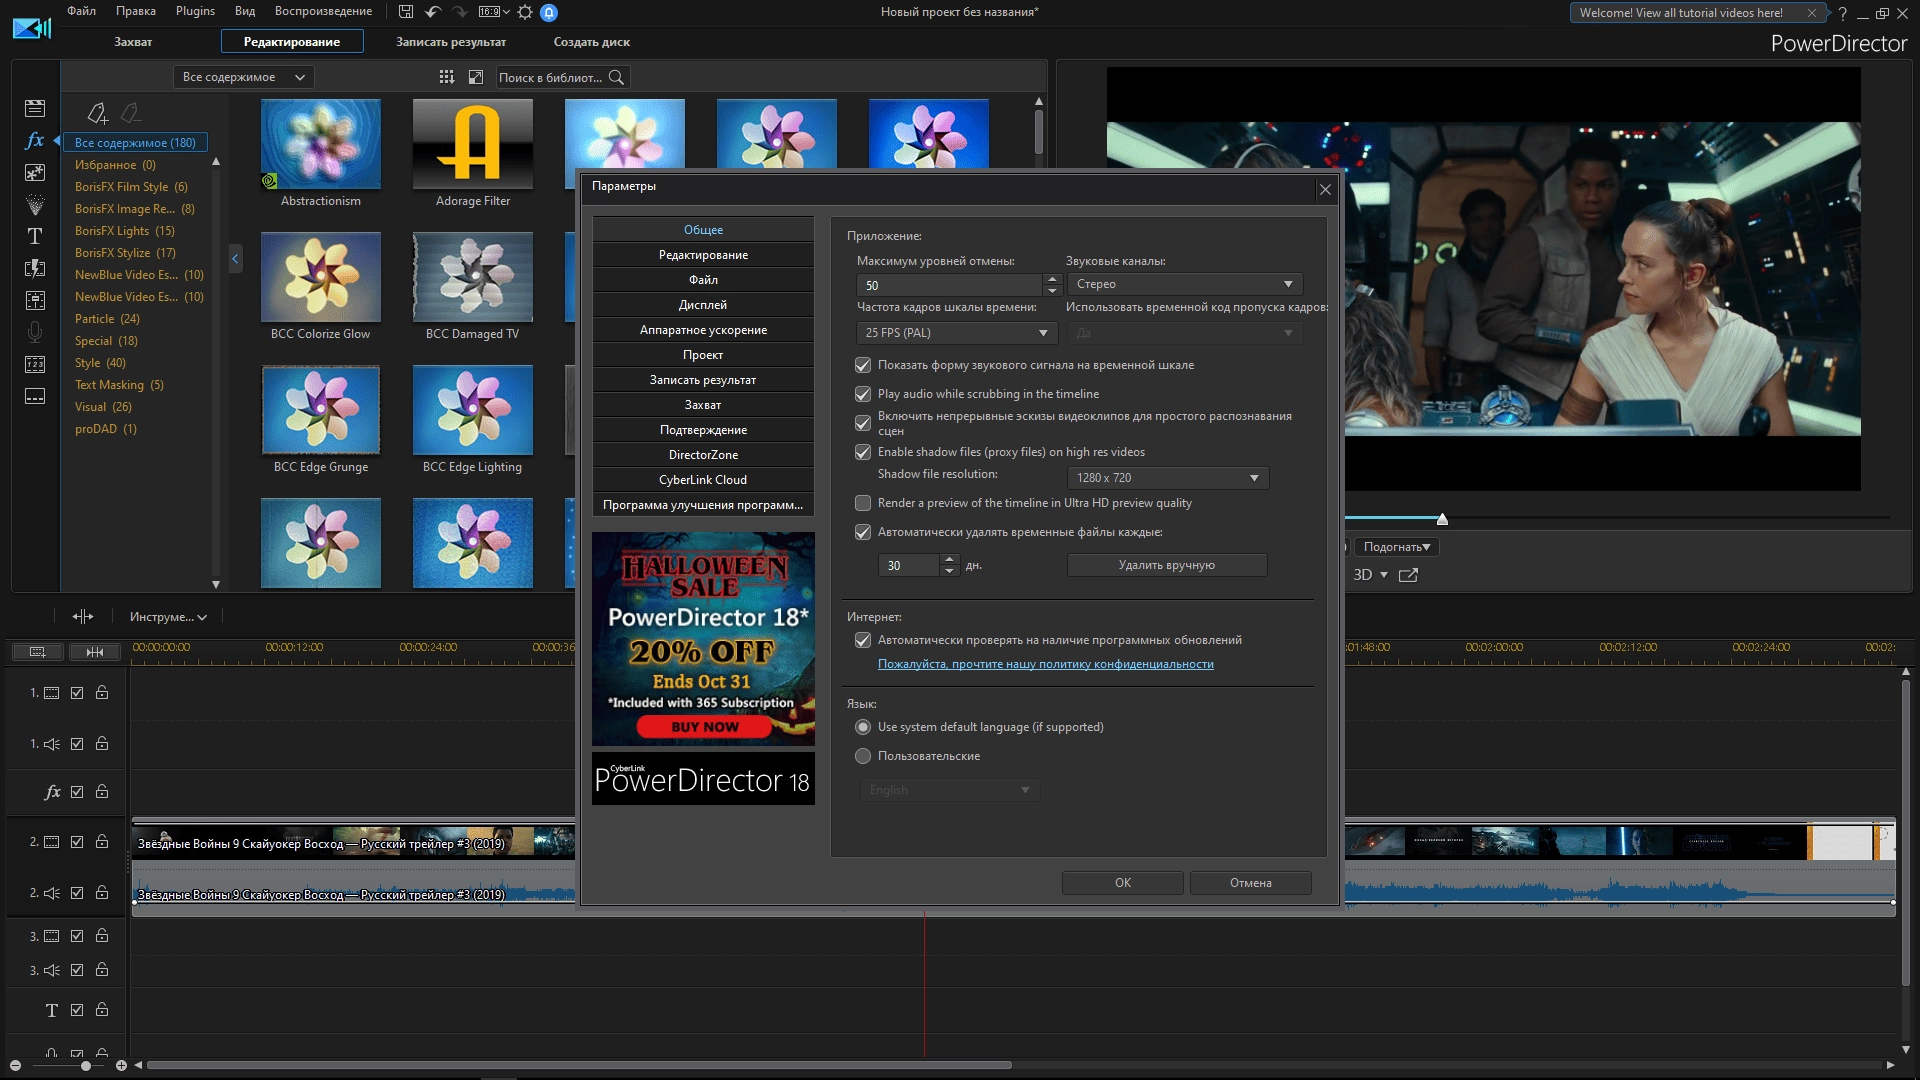Switch to Захват mode tab

tap(133, 42)
